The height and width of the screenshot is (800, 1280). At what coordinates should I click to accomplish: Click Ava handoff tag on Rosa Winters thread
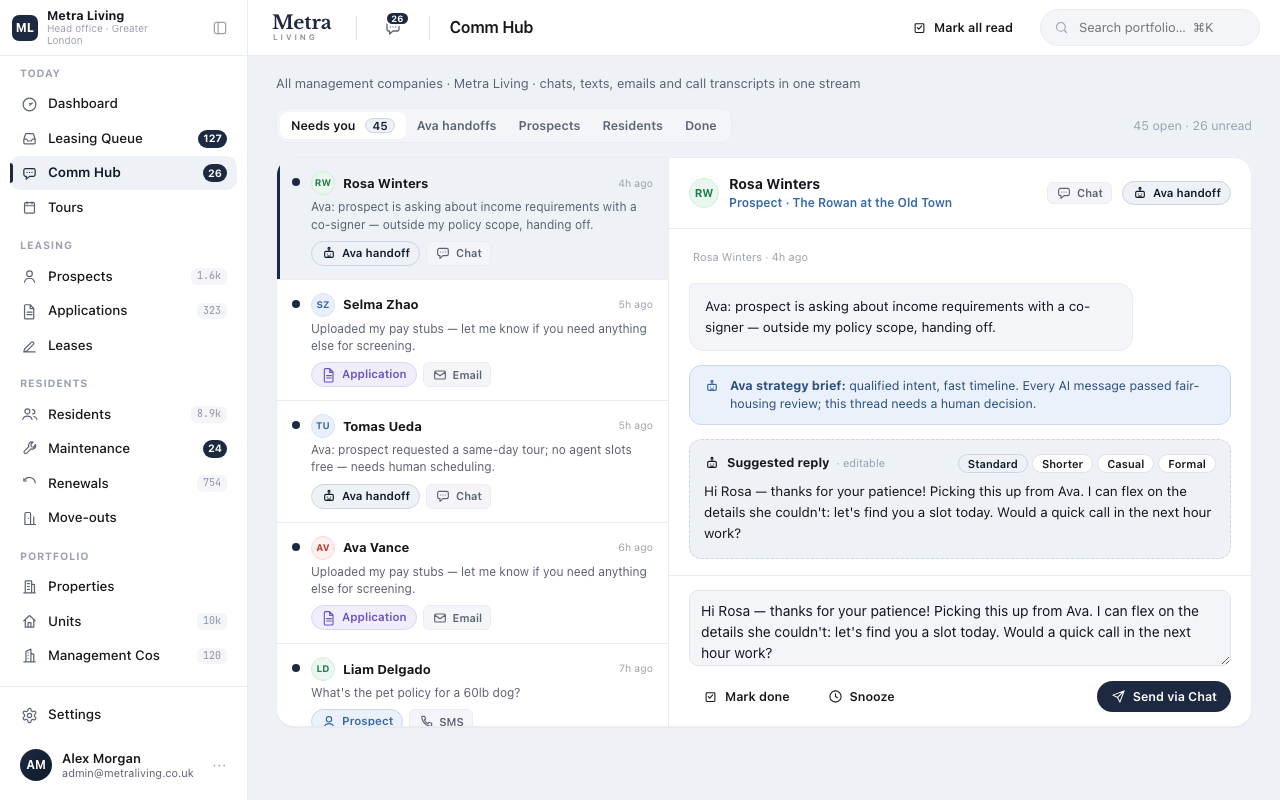coord(365,254)
